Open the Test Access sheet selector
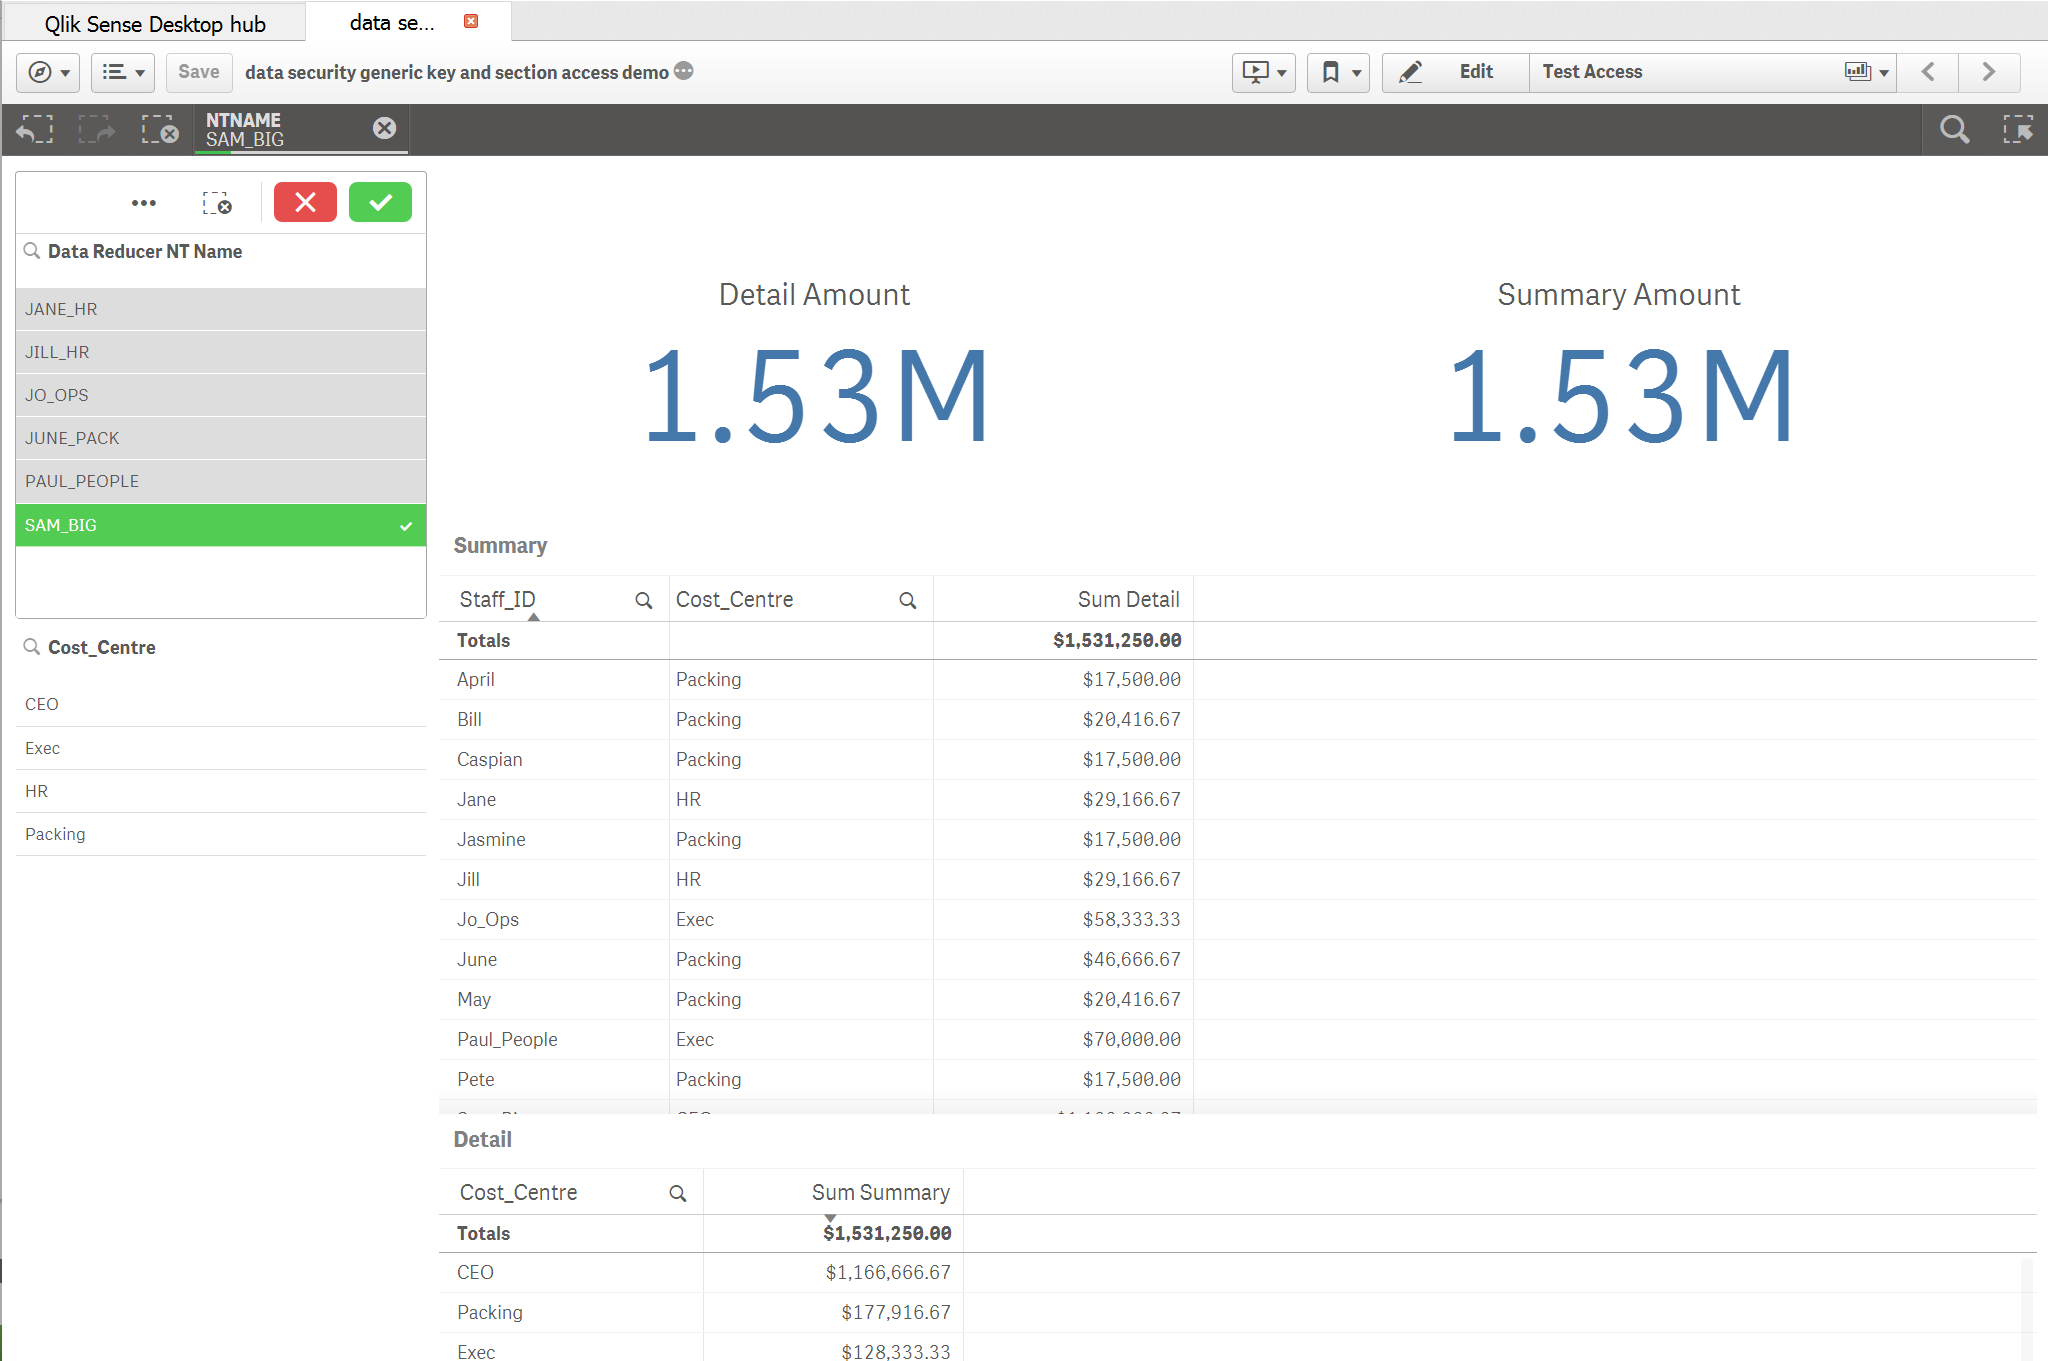 (x=1712, y=72)
